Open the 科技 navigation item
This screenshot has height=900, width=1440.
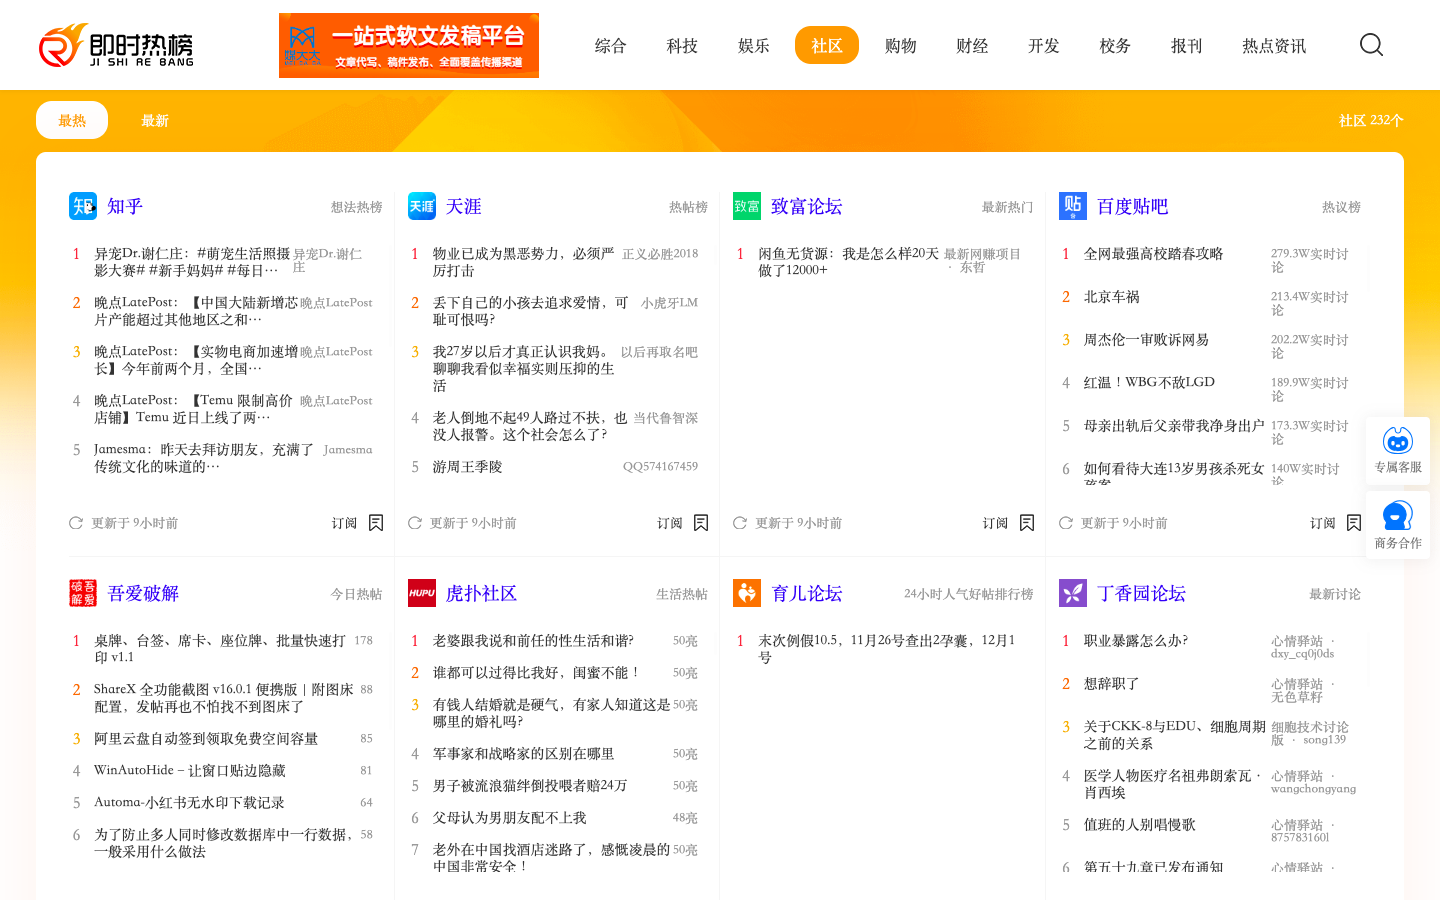point(682,45)
